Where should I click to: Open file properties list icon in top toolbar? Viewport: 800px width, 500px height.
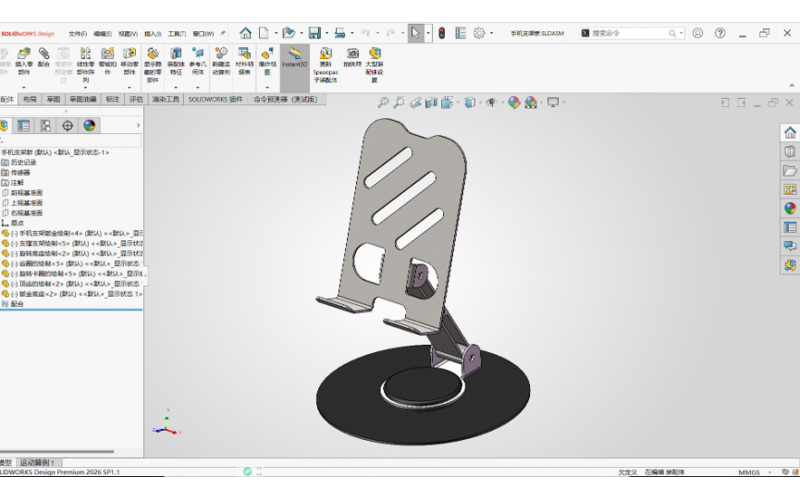point(461,33)
